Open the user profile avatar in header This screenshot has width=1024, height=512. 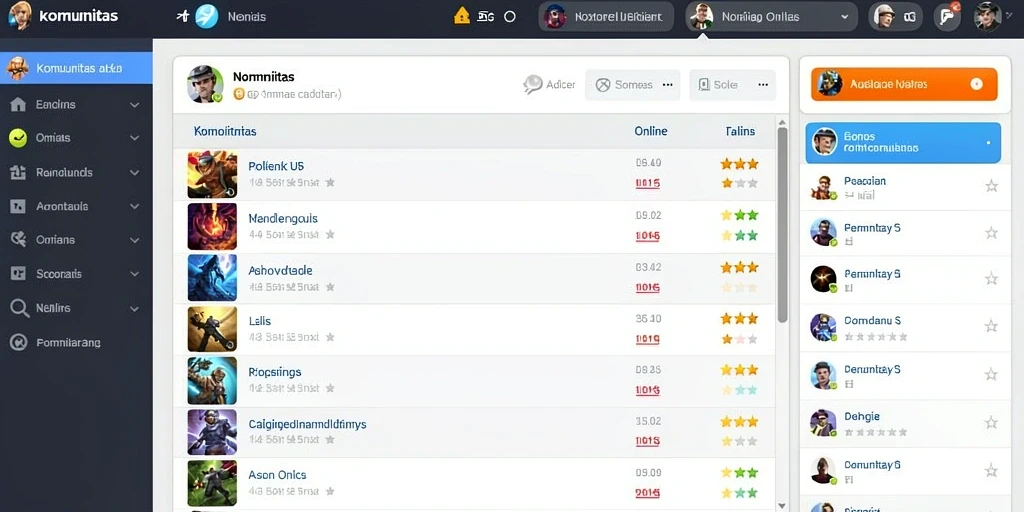(x=987, y=16)
